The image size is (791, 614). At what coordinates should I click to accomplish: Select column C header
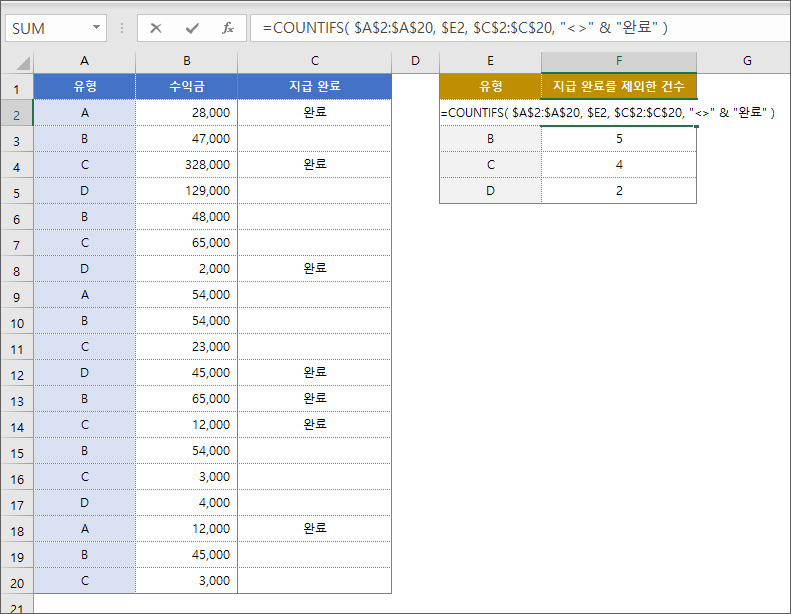pos(315,62)
